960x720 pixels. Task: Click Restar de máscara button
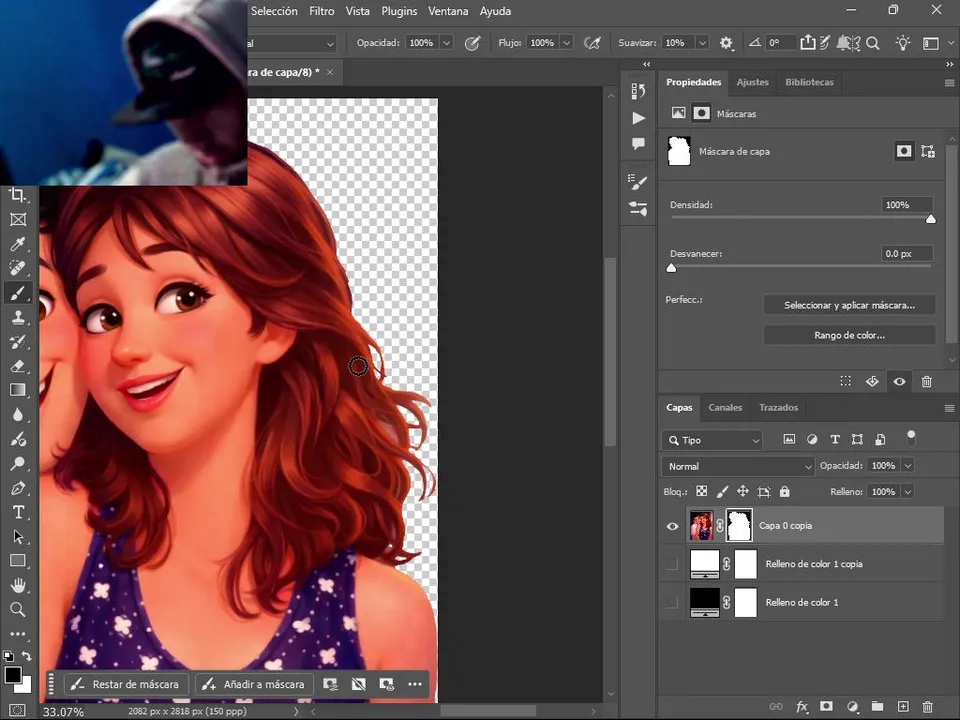(x=124, y=684)
